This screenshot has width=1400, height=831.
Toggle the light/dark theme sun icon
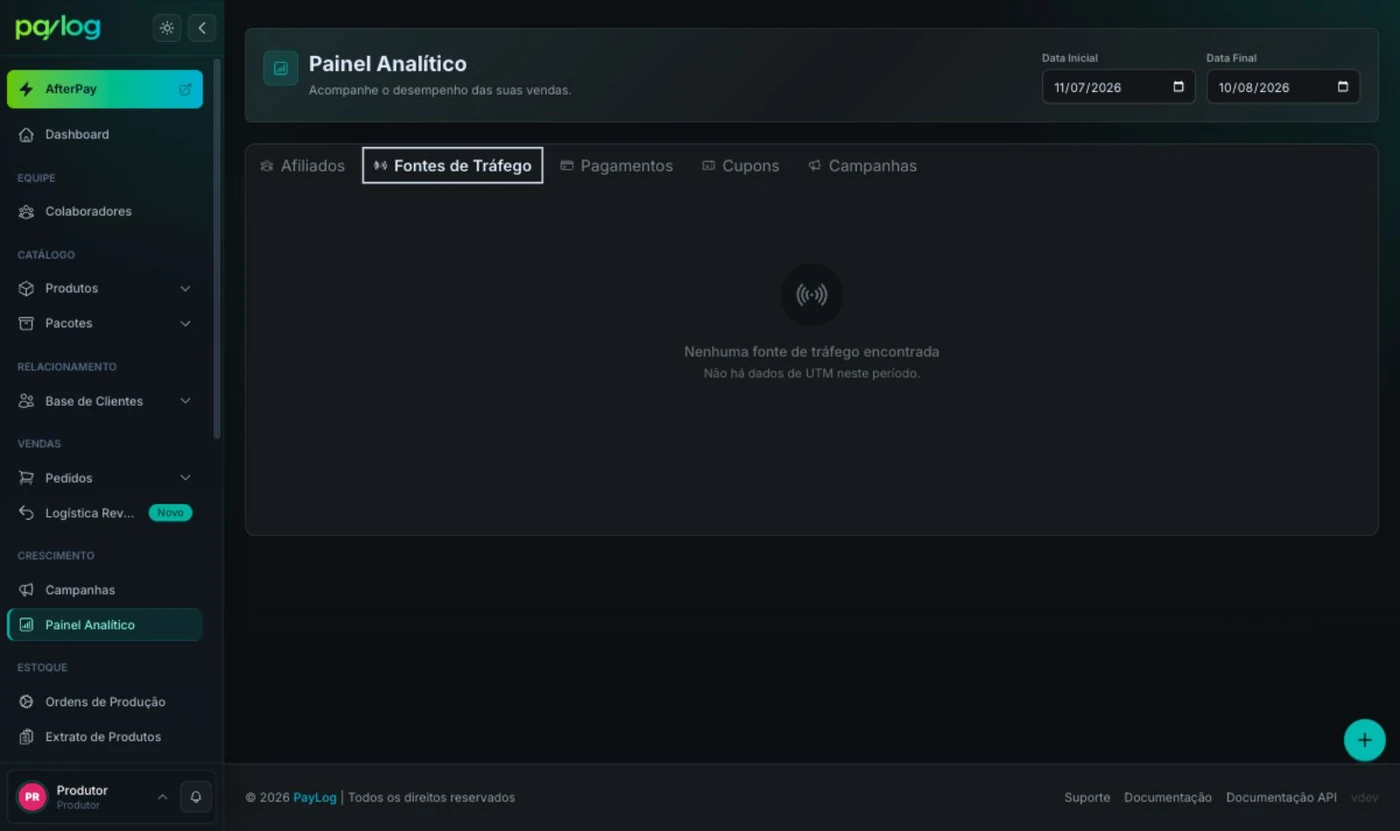[167, 28]
